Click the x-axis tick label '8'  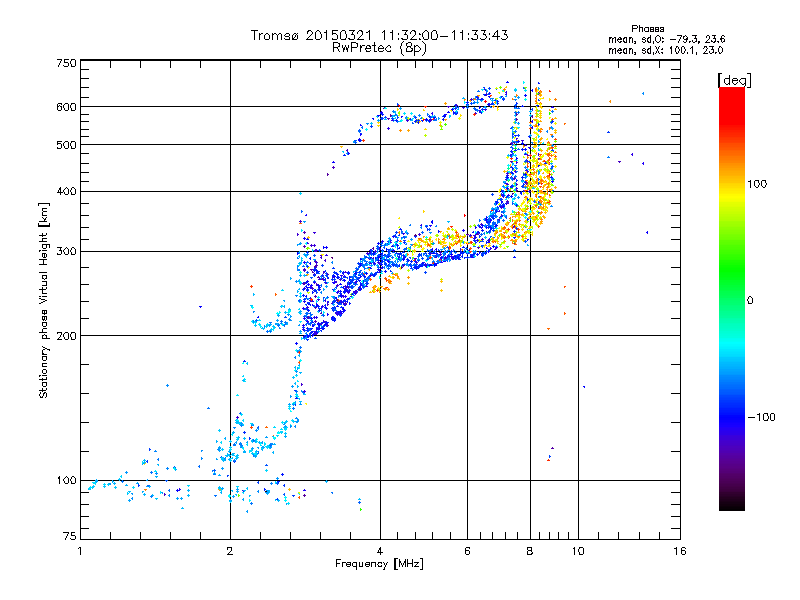530,551
